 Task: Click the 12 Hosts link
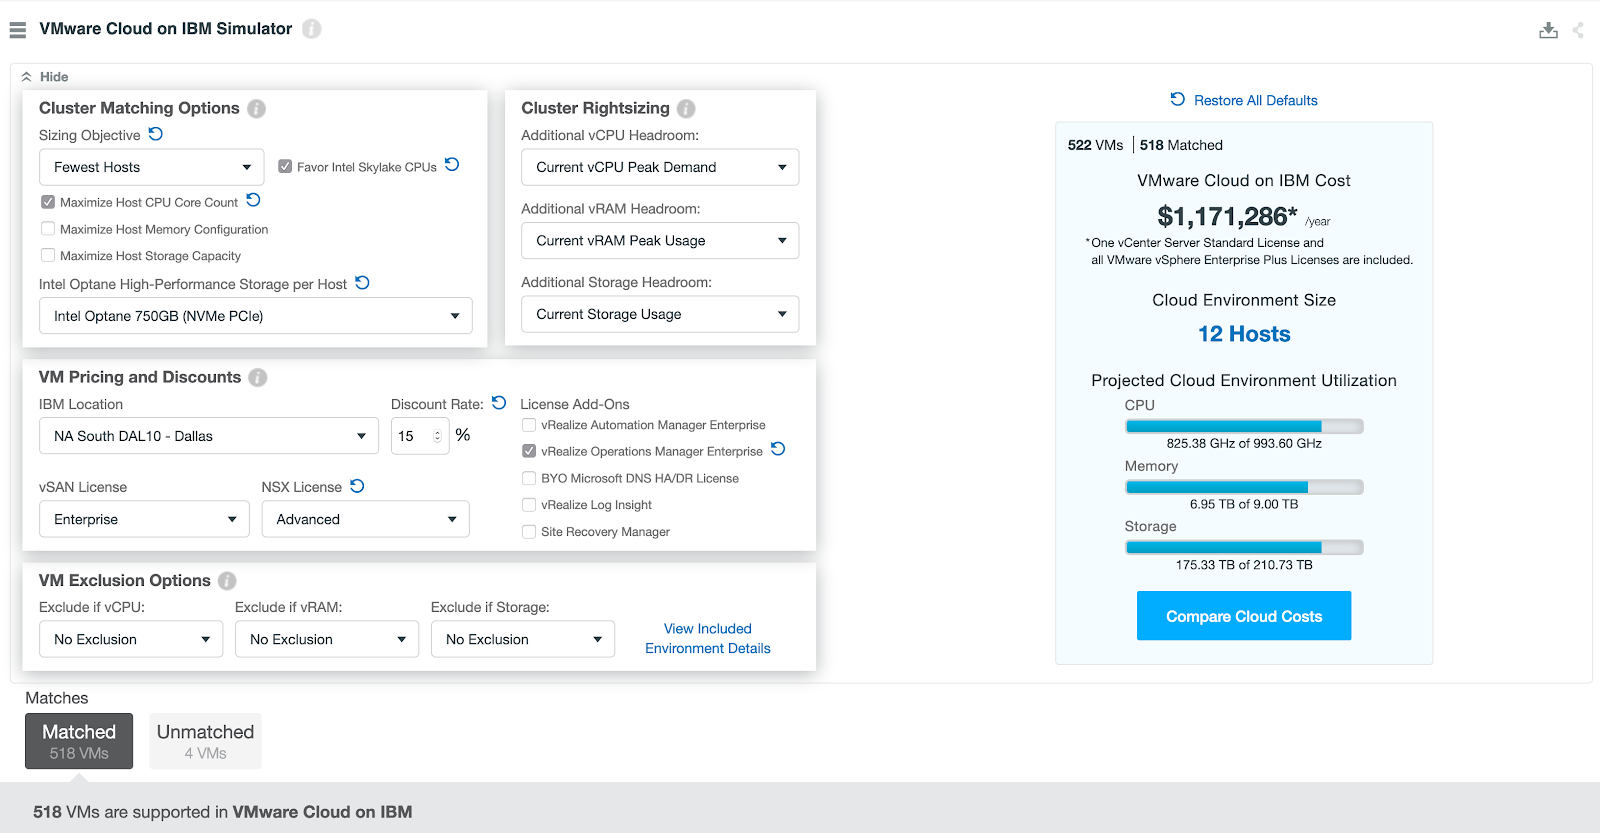point(1244,334)
